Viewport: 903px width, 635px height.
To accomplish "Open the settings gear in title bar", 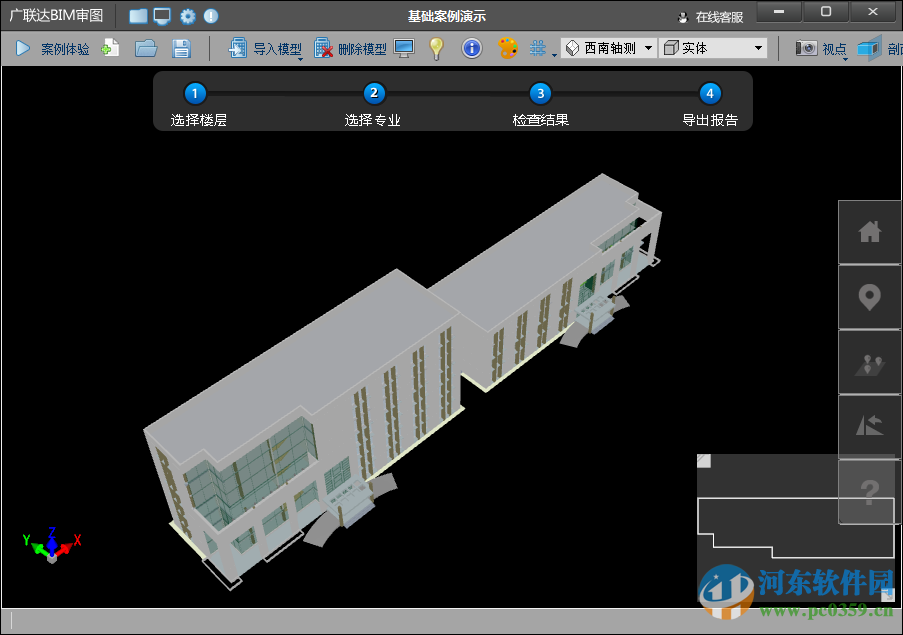I will 187,15.
